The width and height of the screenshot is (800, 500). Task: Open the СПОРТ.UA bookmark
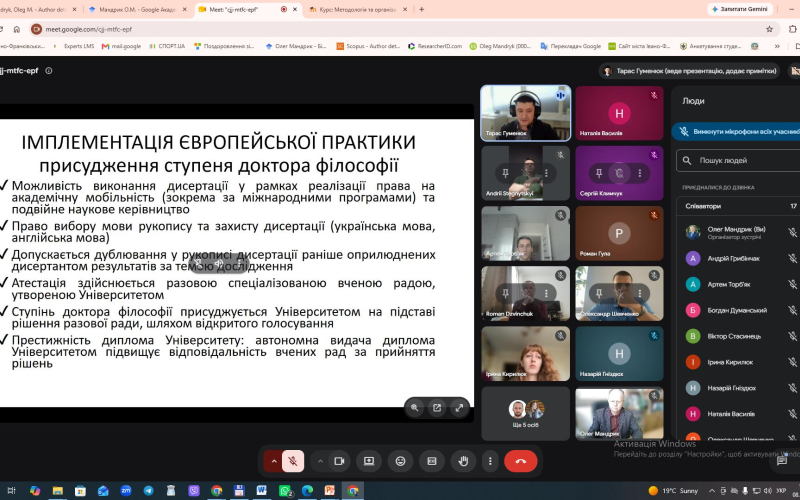point(167,46)
